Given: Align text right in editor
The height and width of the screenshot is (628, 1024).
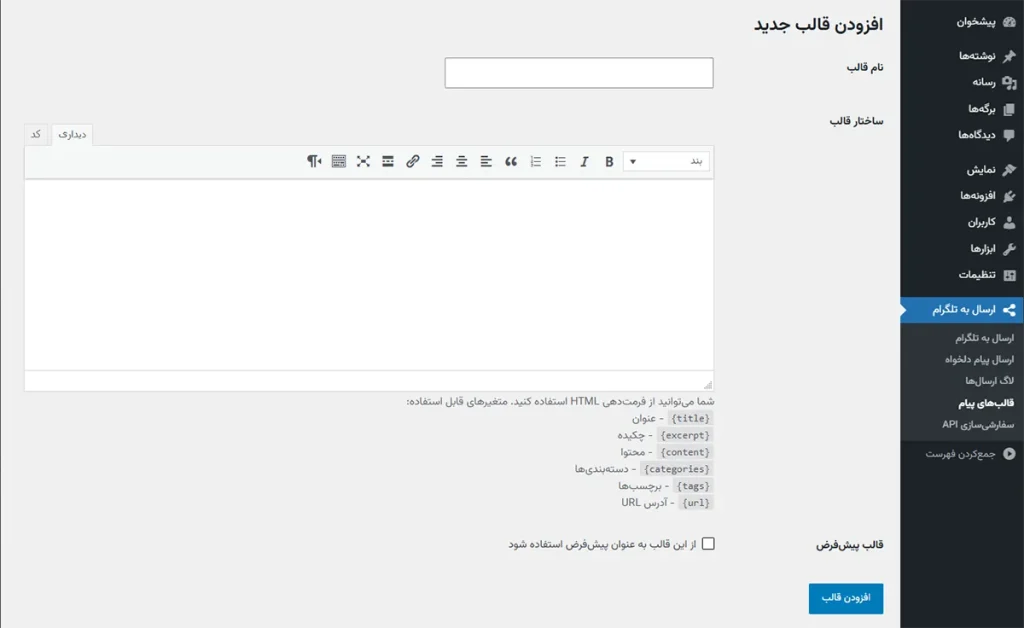Looking at the screenshot, I should click(x=437, y=161).
